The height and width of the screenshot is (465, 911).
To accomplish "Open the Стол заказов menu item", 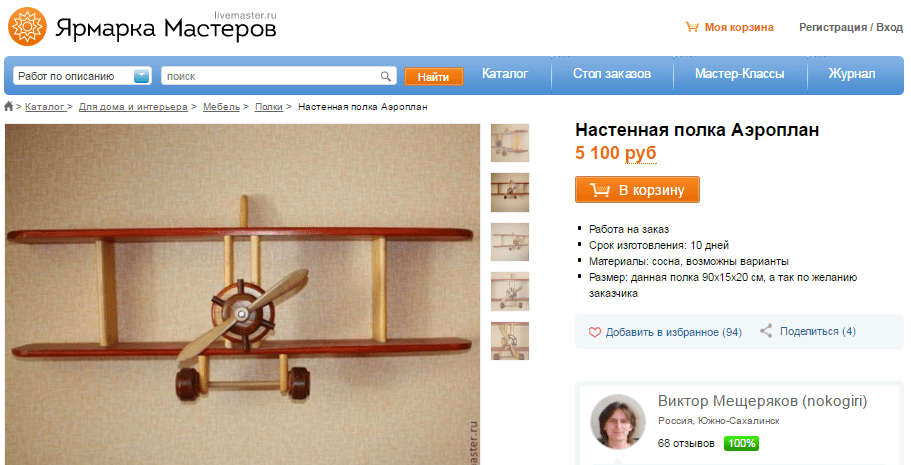I will point(612,74).
